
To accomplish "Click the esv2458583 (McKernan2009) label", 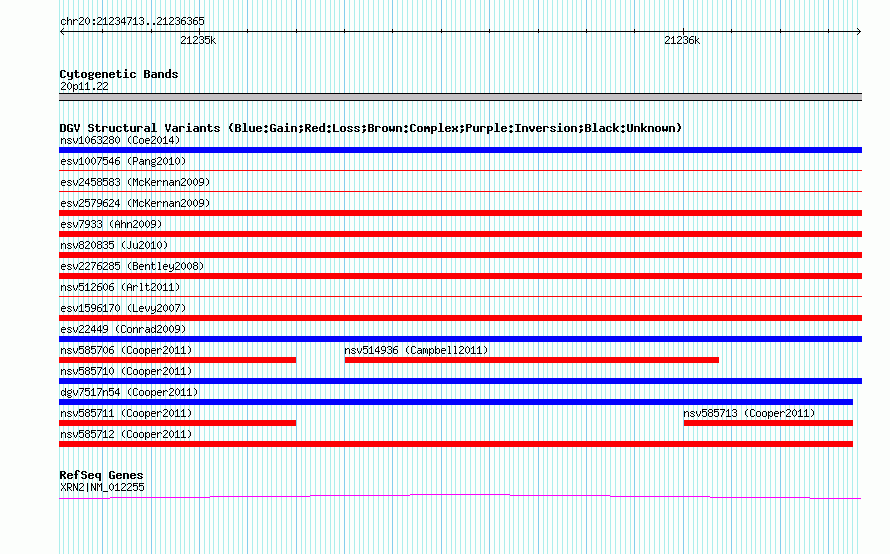I will [135, 182].
